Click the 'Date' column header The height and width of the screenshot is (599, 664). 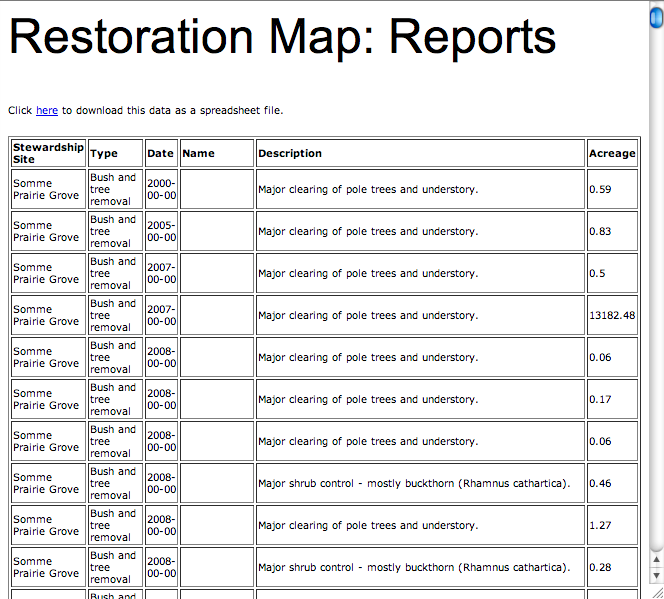click(x=161, y=153)
